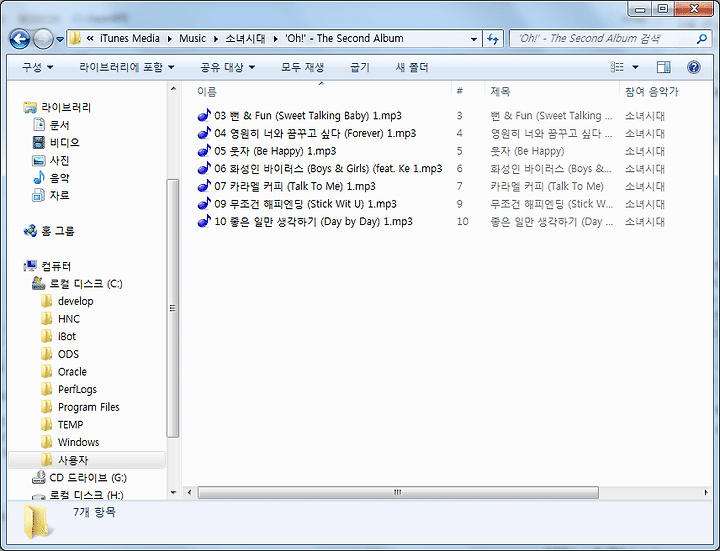Open 홈 그룹 in the navigation pane
This screenshot has width=720, height=551.
pyautogui.click(x=57, y=231)
